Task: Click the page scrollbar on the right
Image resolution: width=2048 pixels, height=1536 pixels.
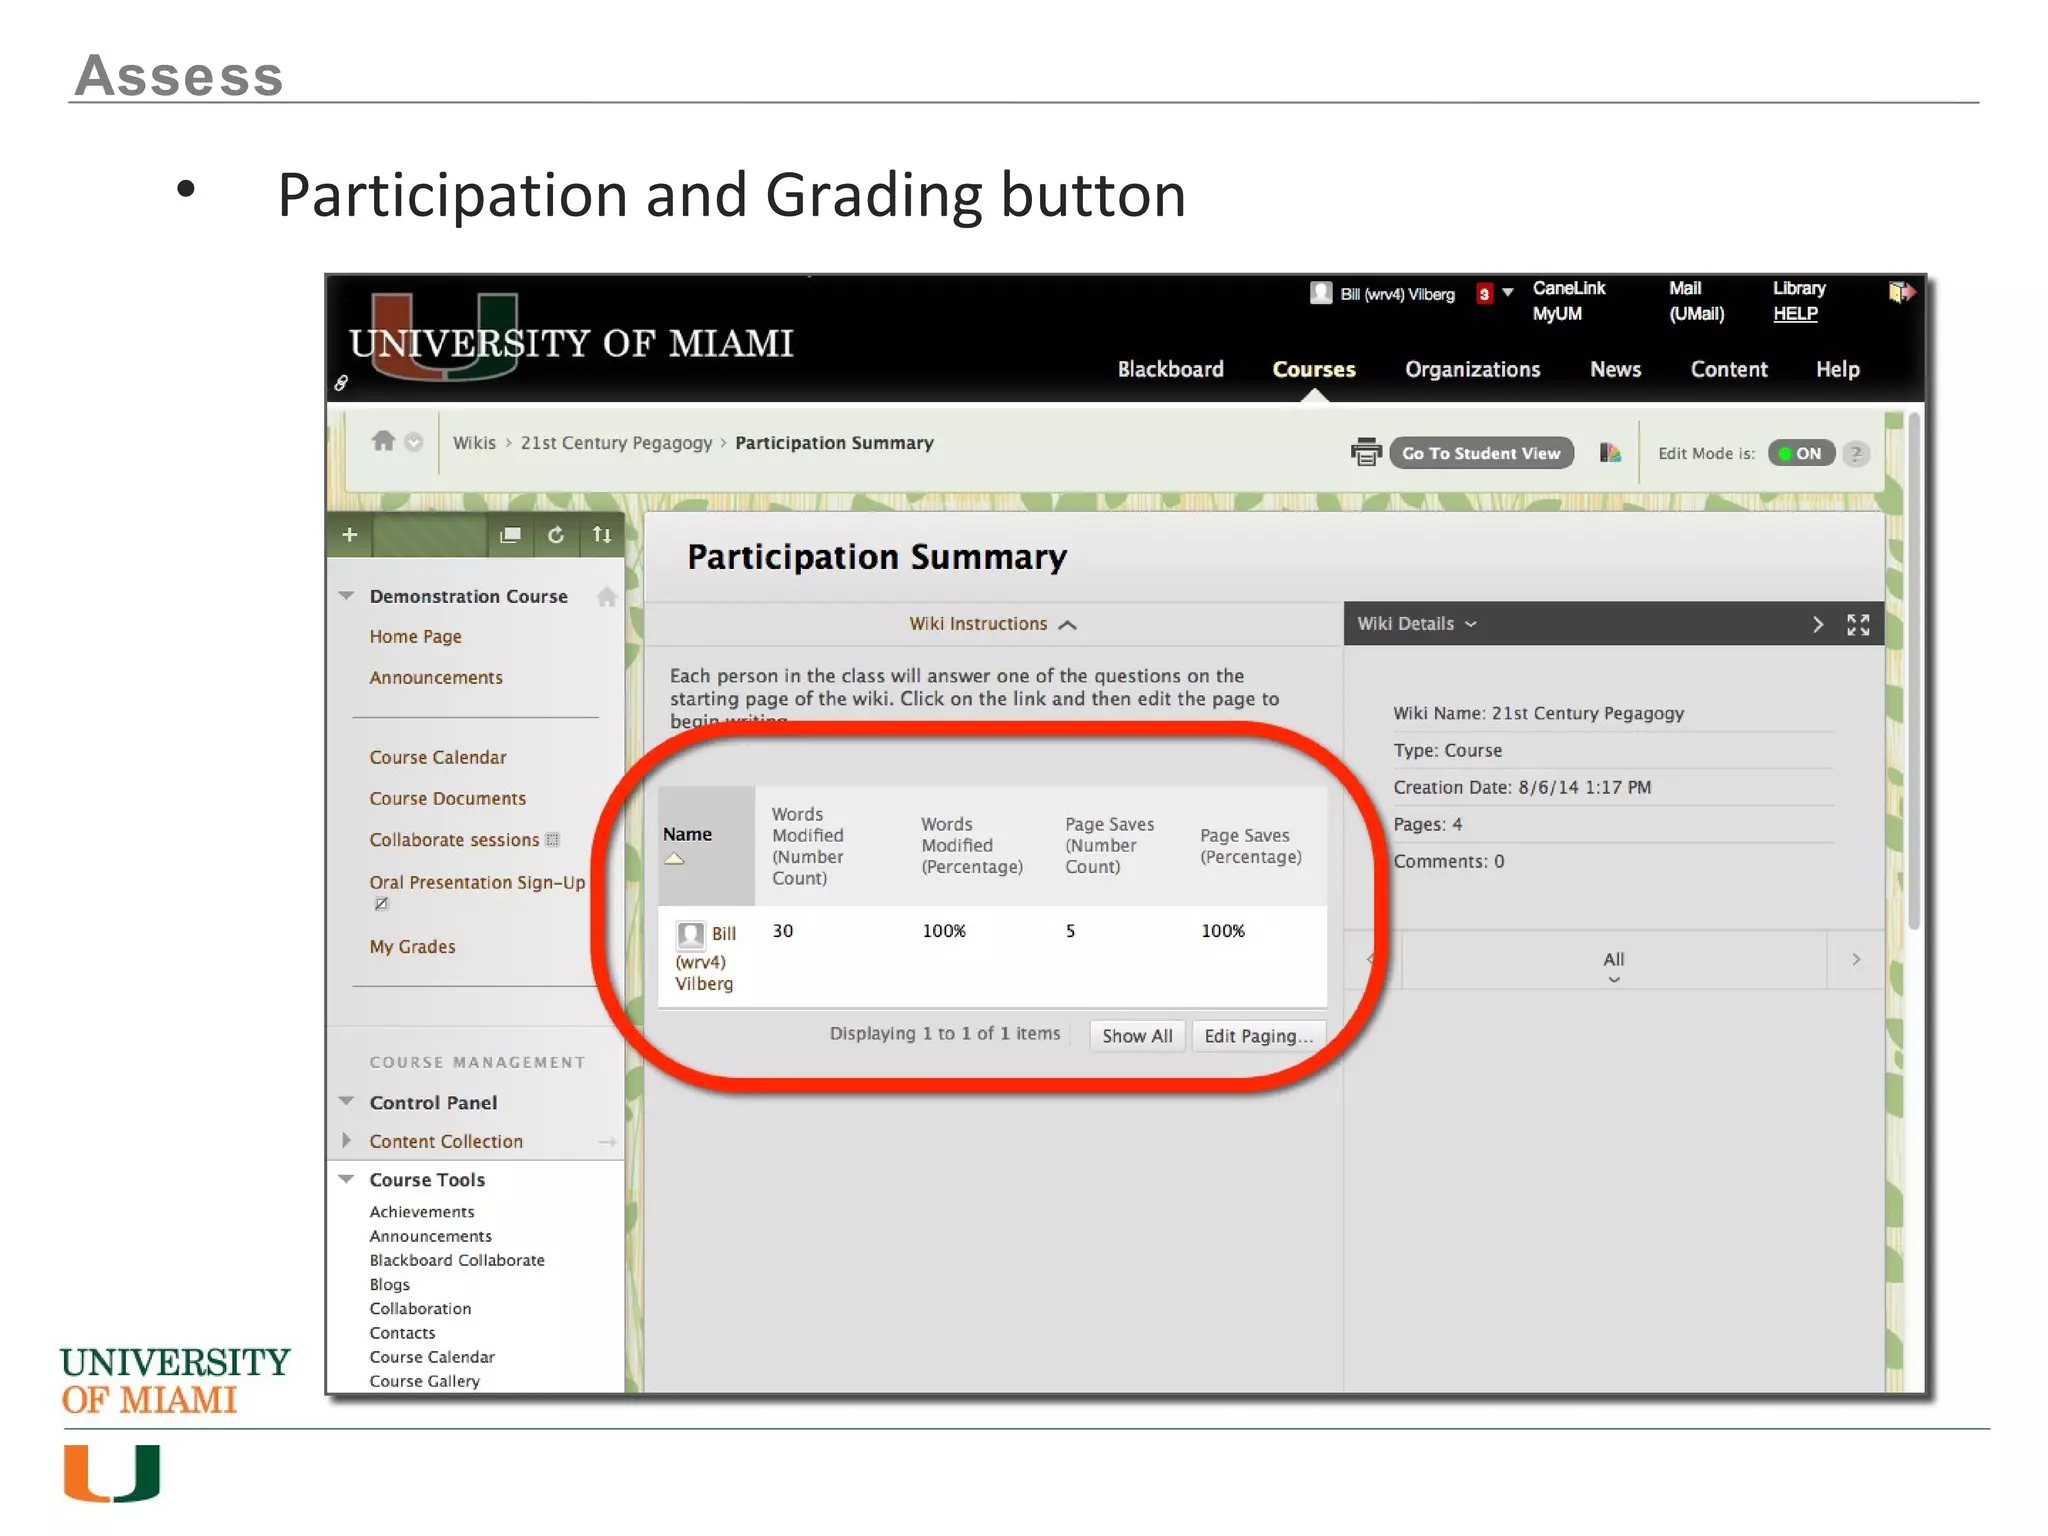Action: click(1914, 670)
